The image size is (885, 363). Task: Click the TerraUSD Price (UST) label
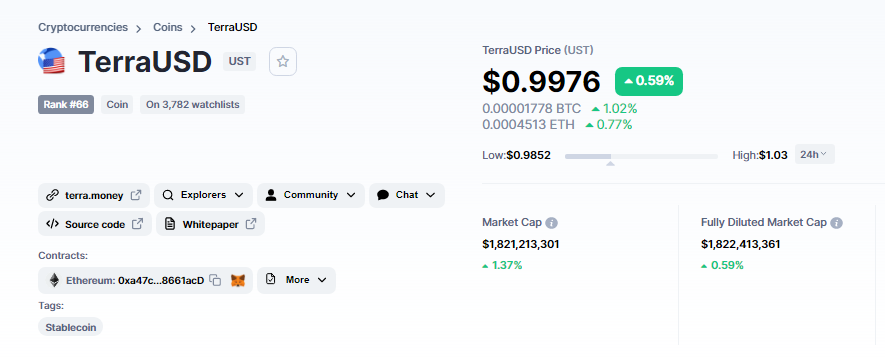(x=538, y=50)
